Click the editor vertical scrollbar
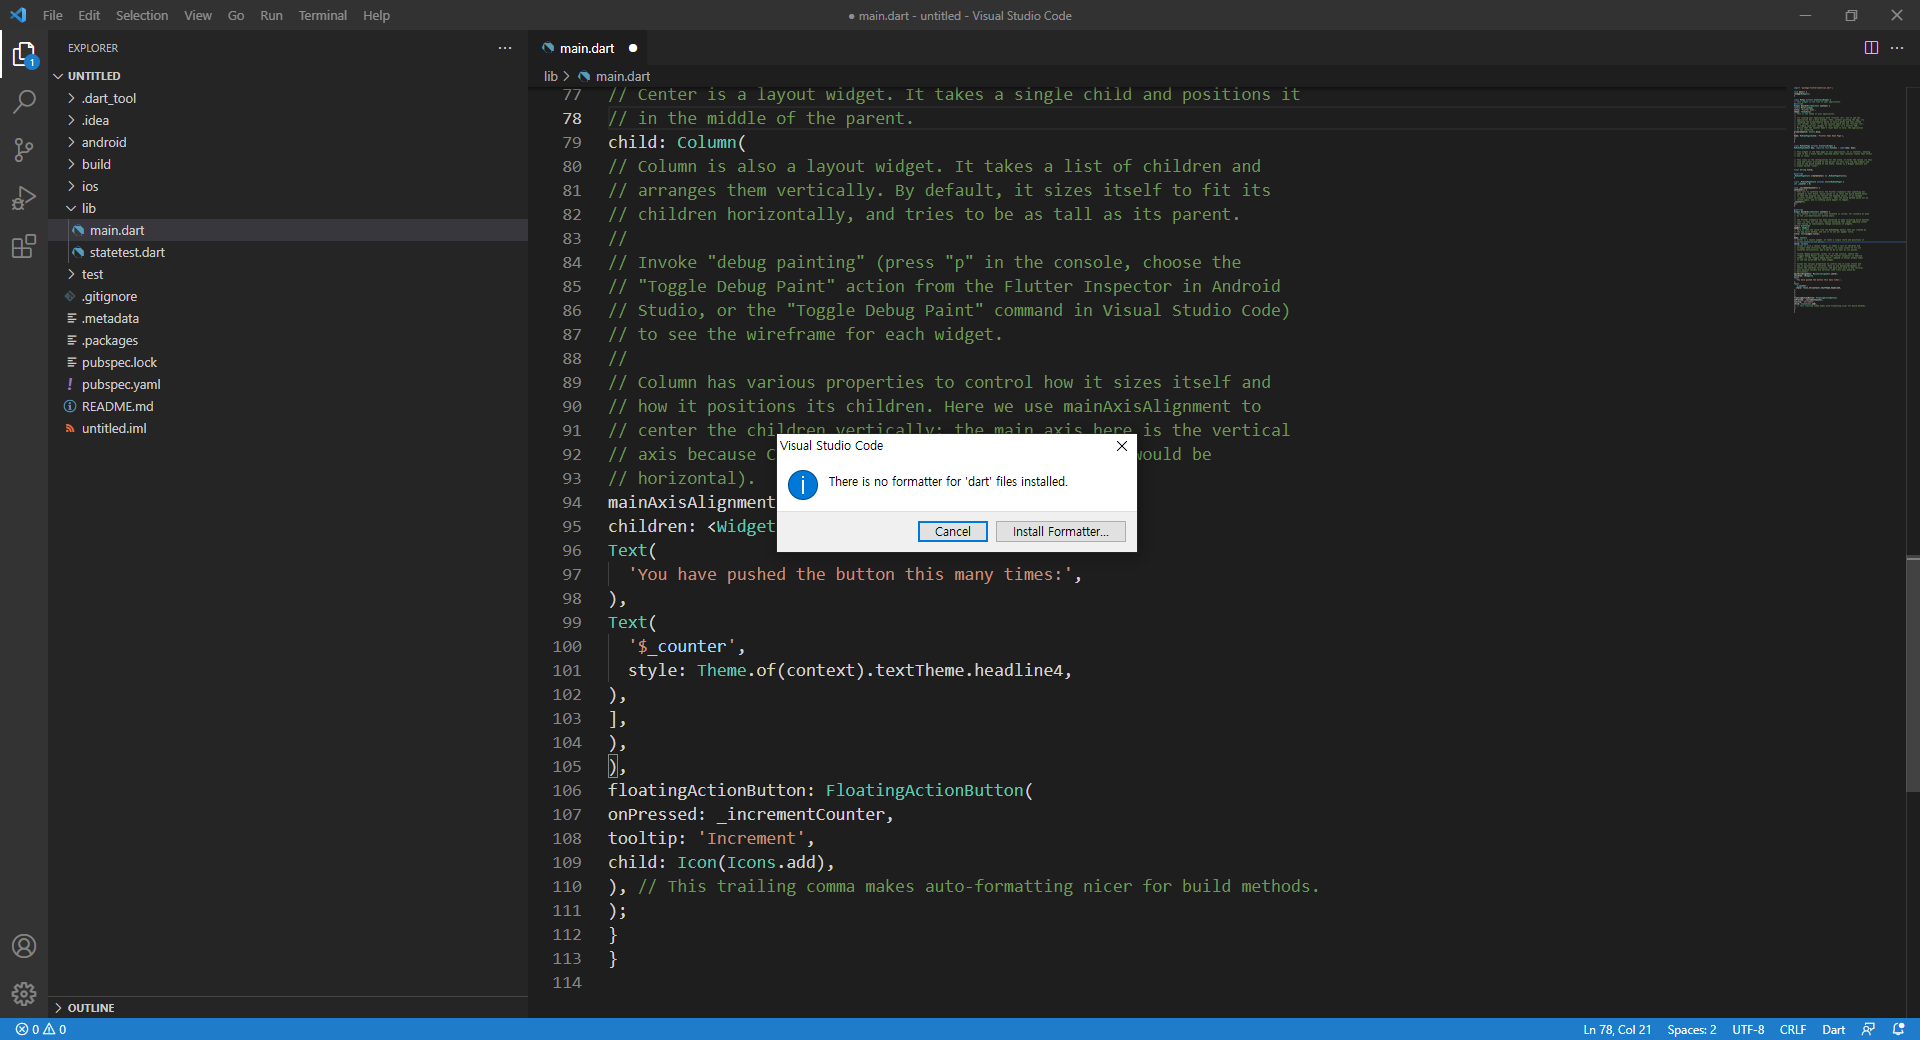Screen dimensions: 1920x1040 click(1913, 675)
